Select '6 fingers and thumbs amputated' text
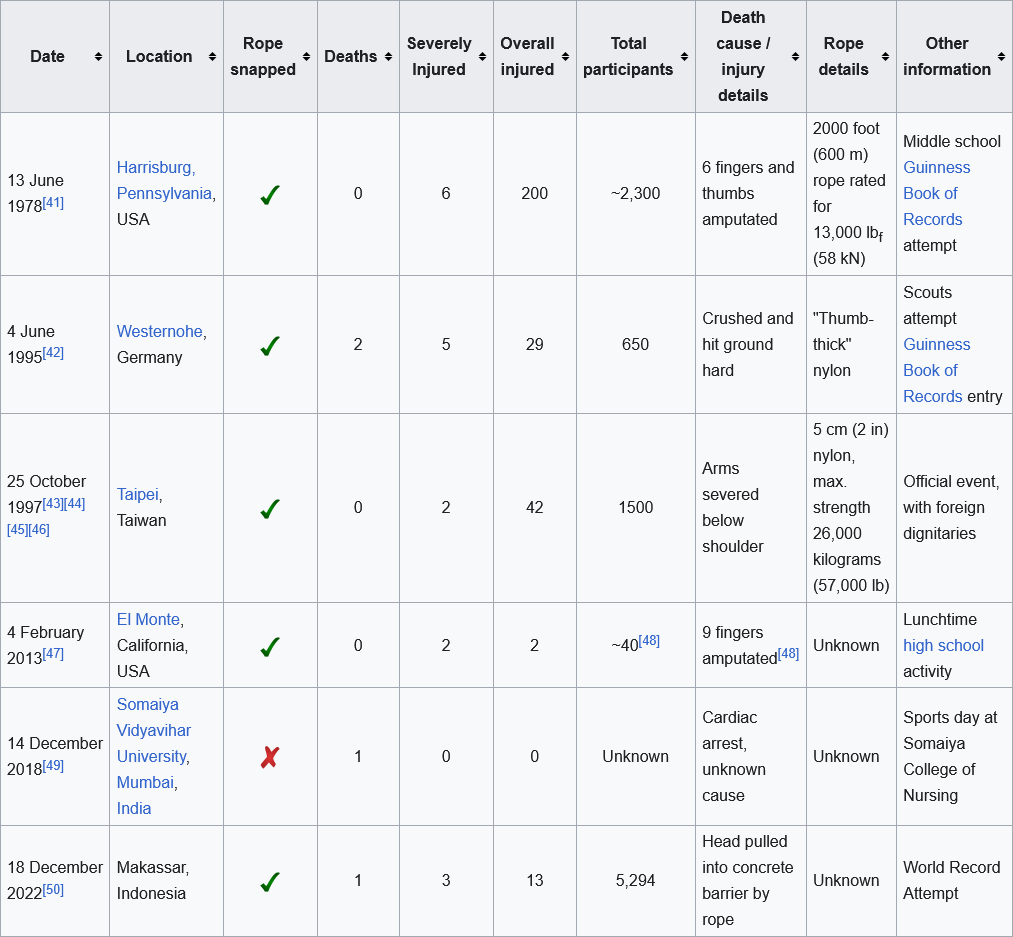 point(748,193)
